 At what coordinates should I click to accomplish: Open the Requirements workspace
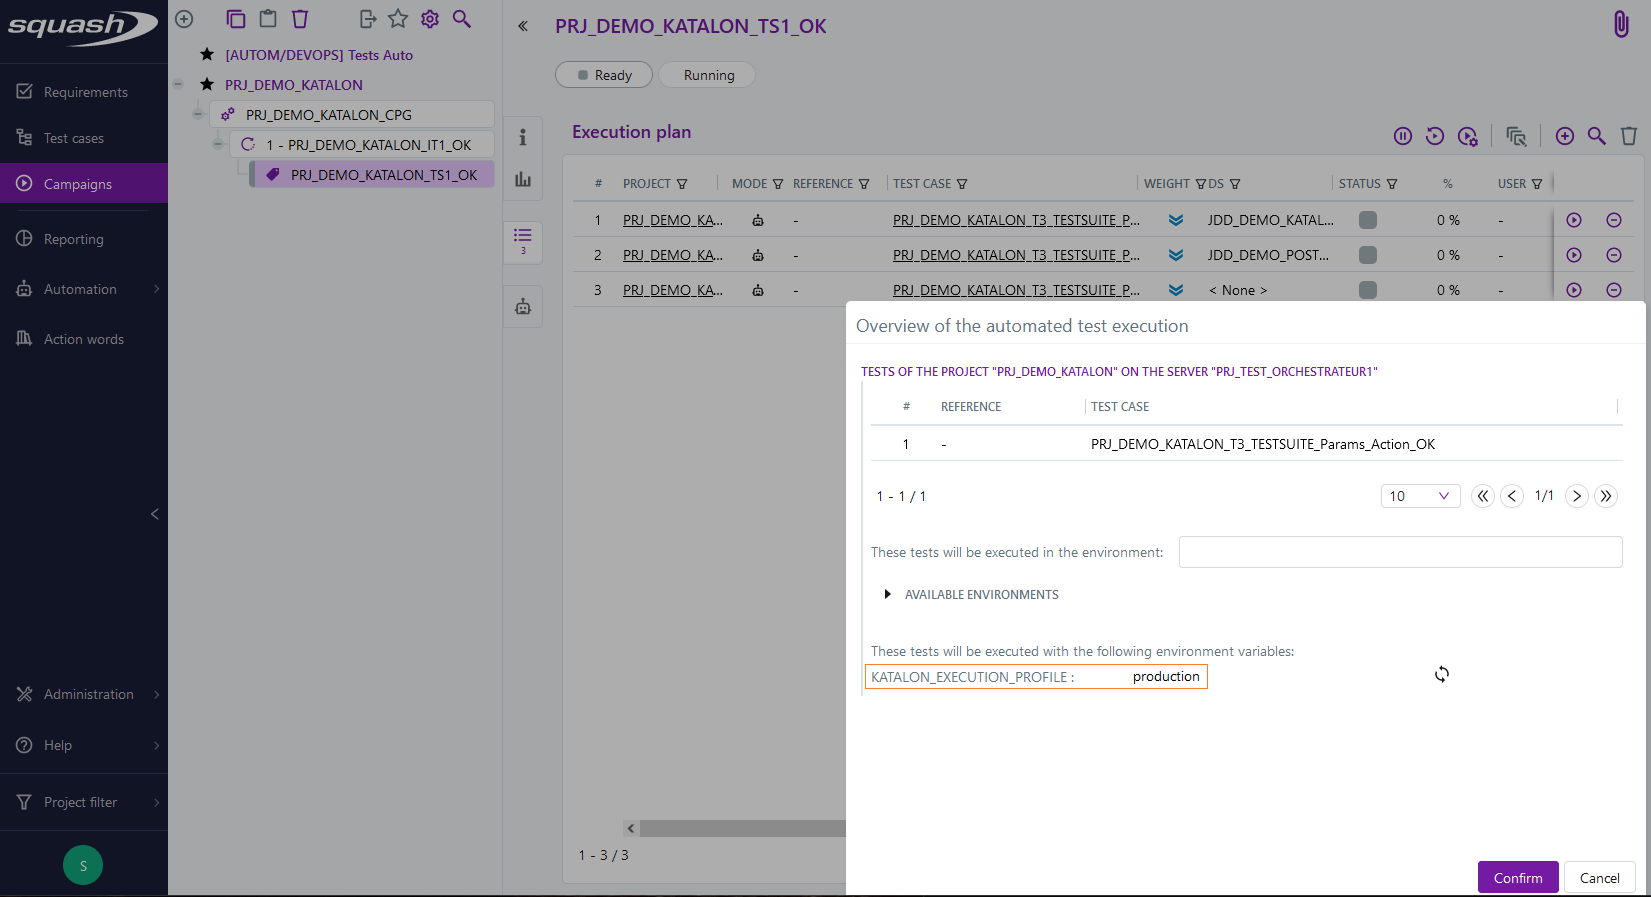tap(85, 92)
